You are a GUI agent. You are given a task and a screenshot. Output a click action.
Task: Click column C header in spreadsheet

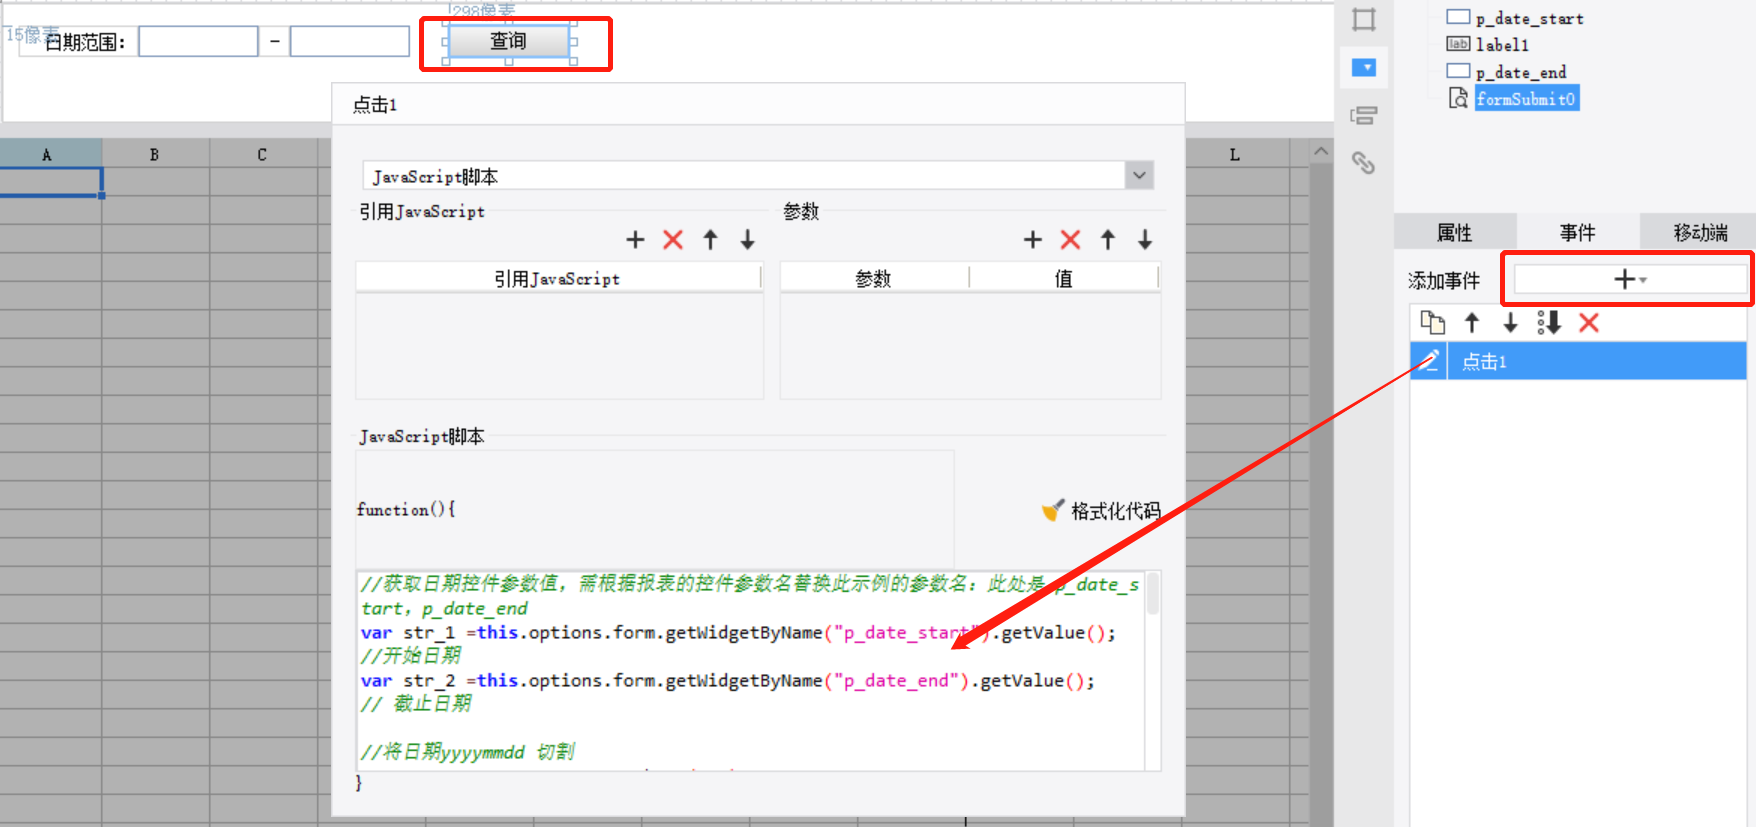pyautogui.click(x=262, y=154)
